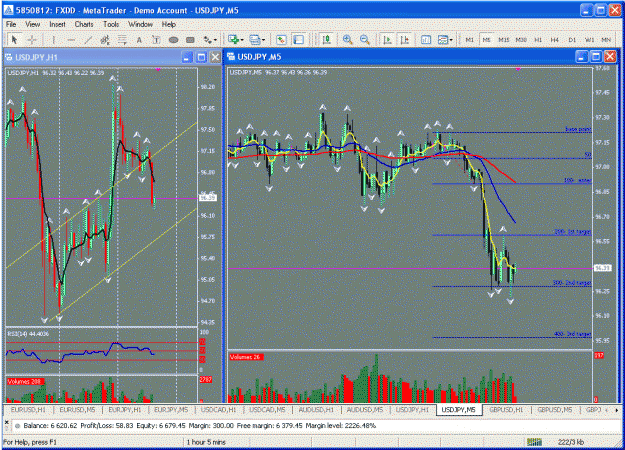Pick the horizontal line tool
Screen dimensions: 625x450
click(71, 39)
